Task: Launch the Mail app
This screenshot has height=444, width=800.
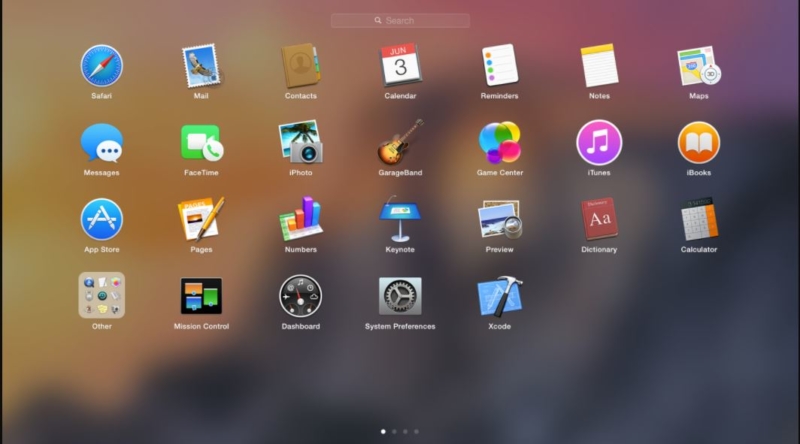Action: pyautogui.click(x=201, y=66)
